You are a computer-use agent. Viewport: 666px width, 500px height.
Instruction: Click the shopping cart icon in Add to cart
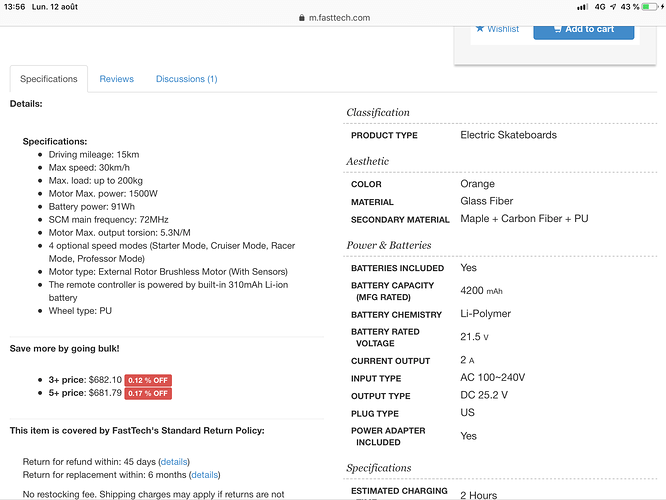(x=558, y=29)
